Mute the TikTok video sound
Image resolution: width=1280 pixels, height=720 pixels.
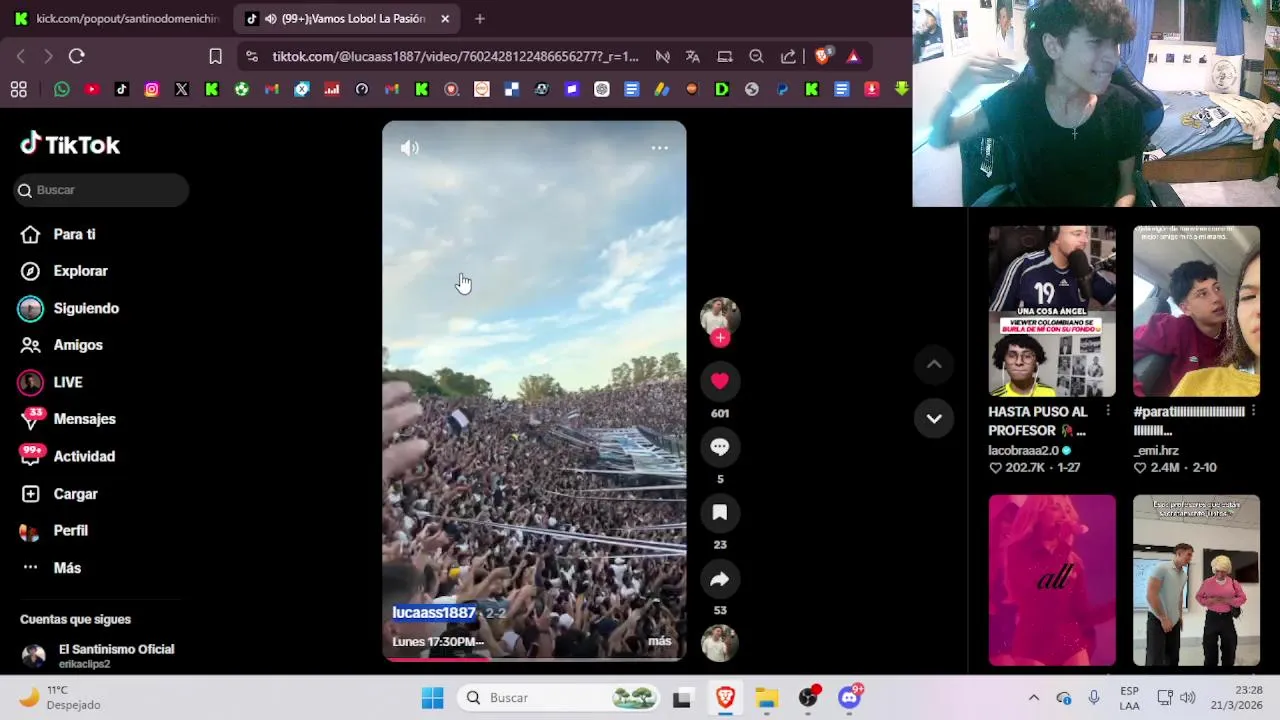pos(410,148)
